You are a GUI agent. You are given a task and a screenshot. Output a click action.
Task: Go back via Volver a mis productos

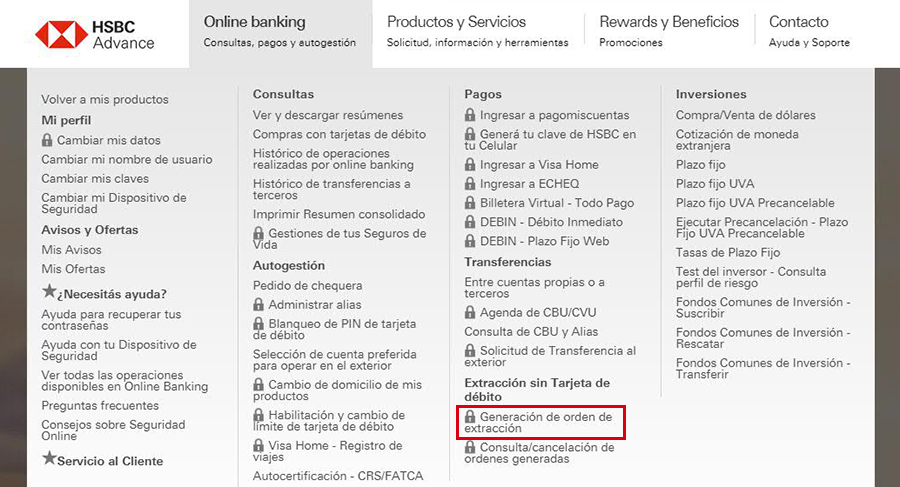pyautogui.click(x=105, y=99)
